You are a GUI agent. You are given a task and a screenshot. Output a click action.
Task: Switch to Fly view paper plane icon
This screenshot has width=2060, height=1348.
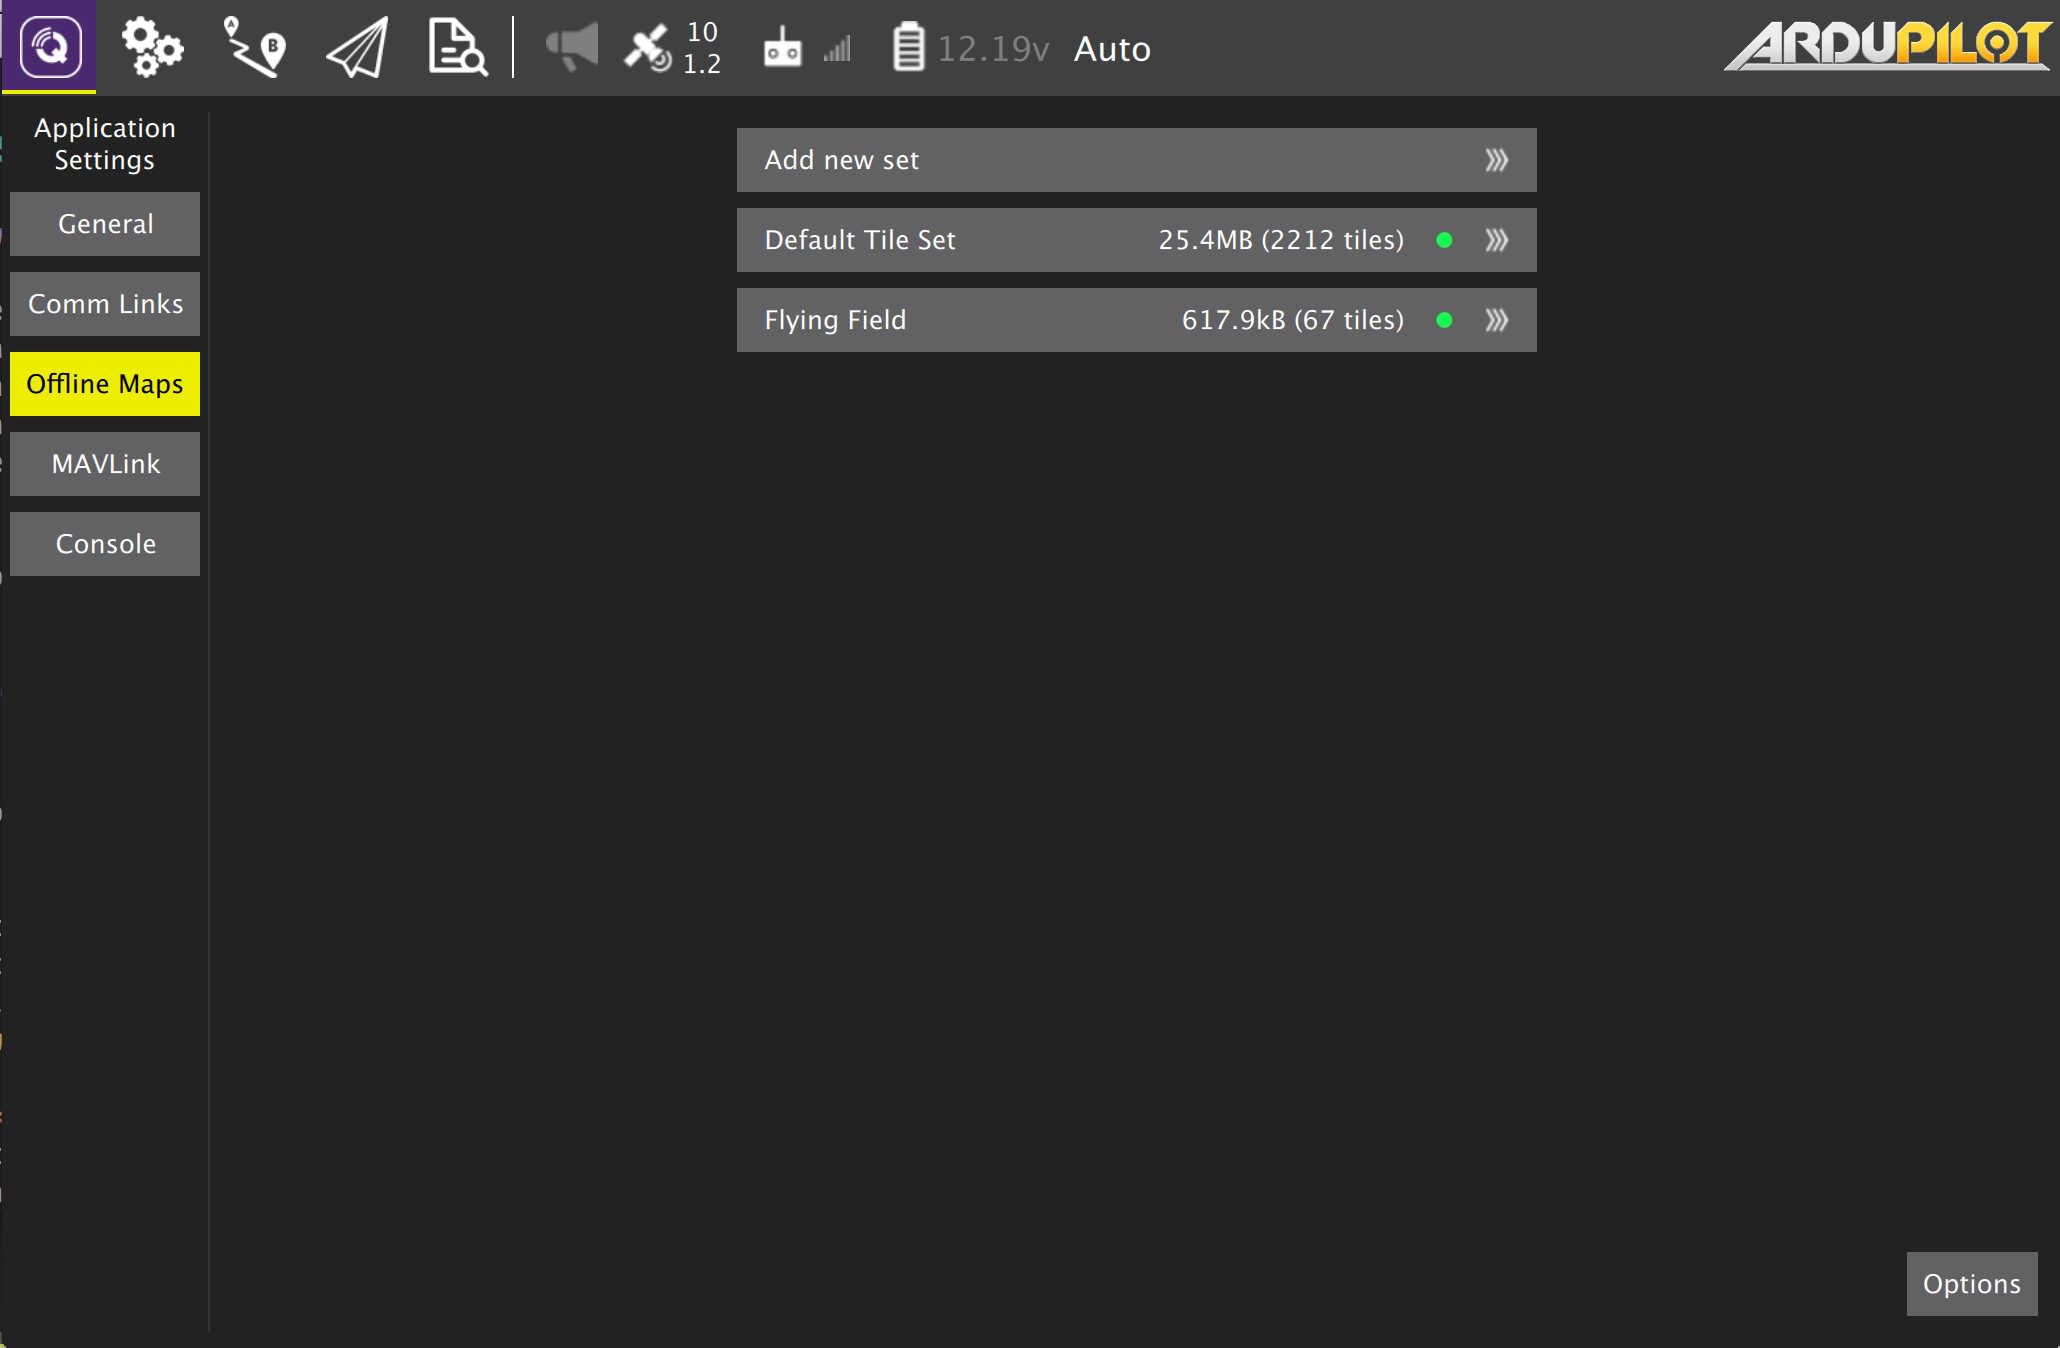355,47
